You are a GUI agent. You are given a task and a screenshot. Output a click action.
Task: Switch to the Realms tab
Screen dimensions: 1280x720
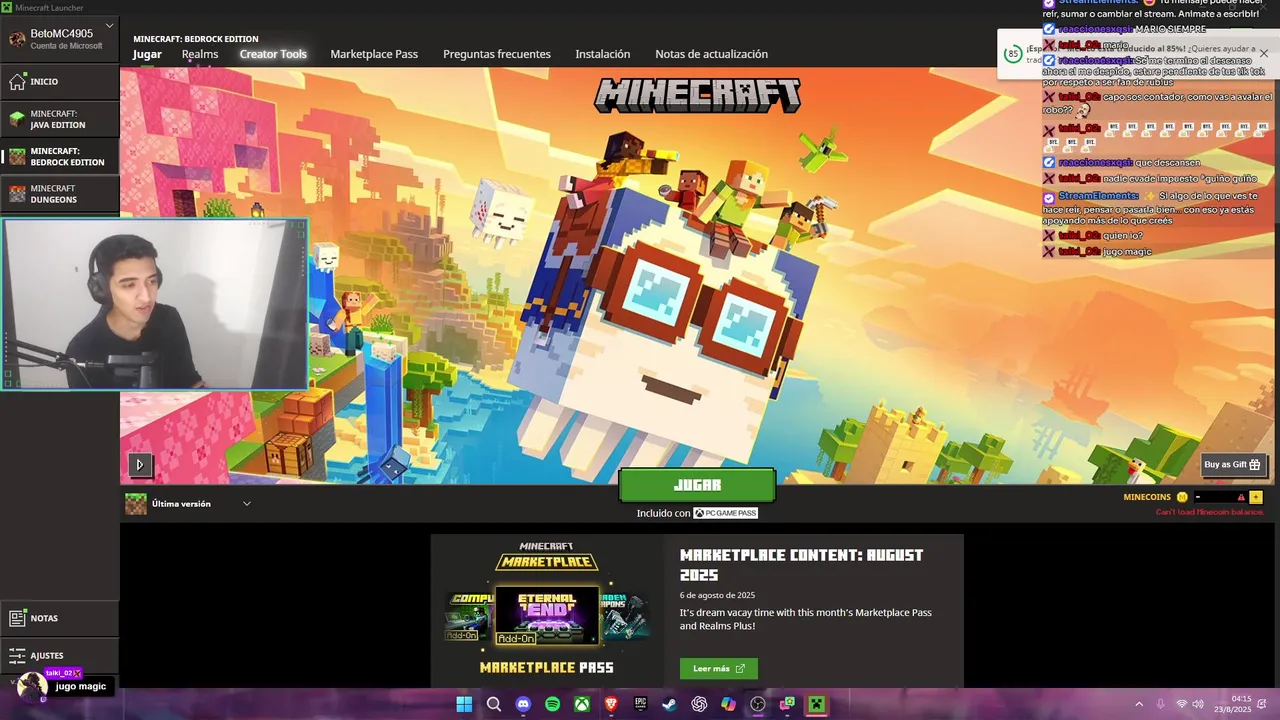(200, 54)
